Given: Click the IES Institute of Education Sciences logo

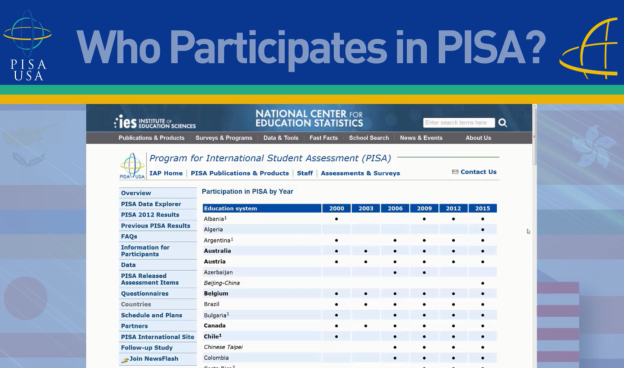Looking at the screenshot, I should tap(155, 122).
